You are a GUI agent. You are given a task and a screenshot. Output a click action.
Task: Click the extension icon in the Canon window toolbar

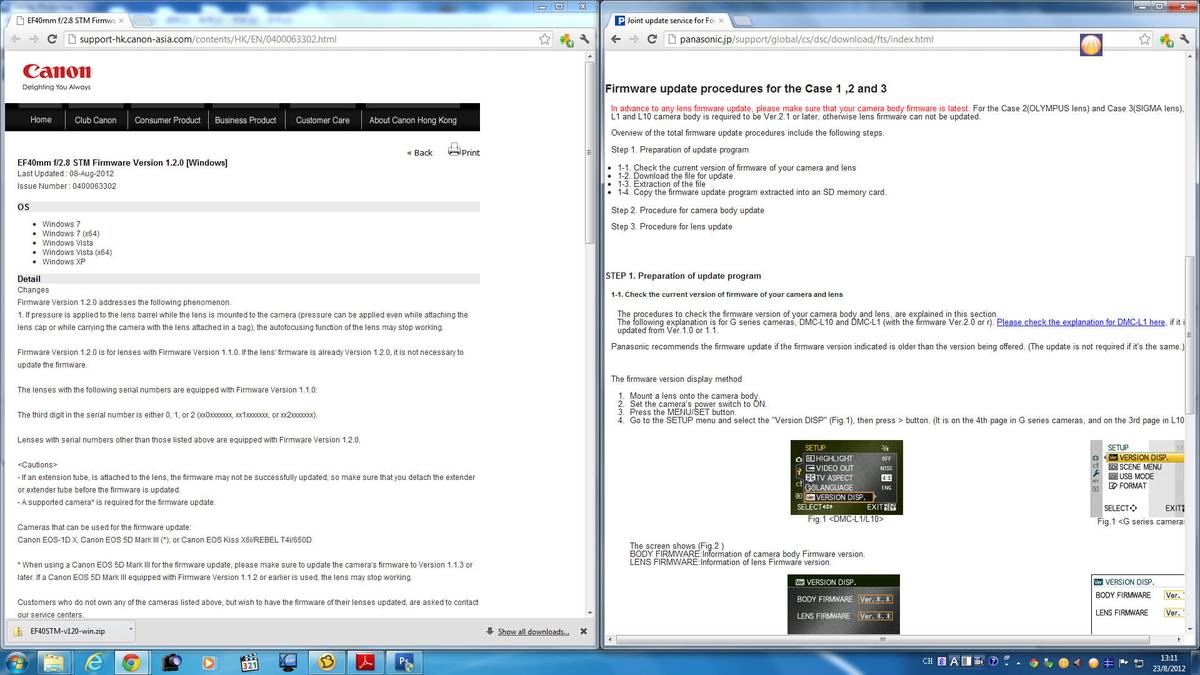click(x=566, y=39)
